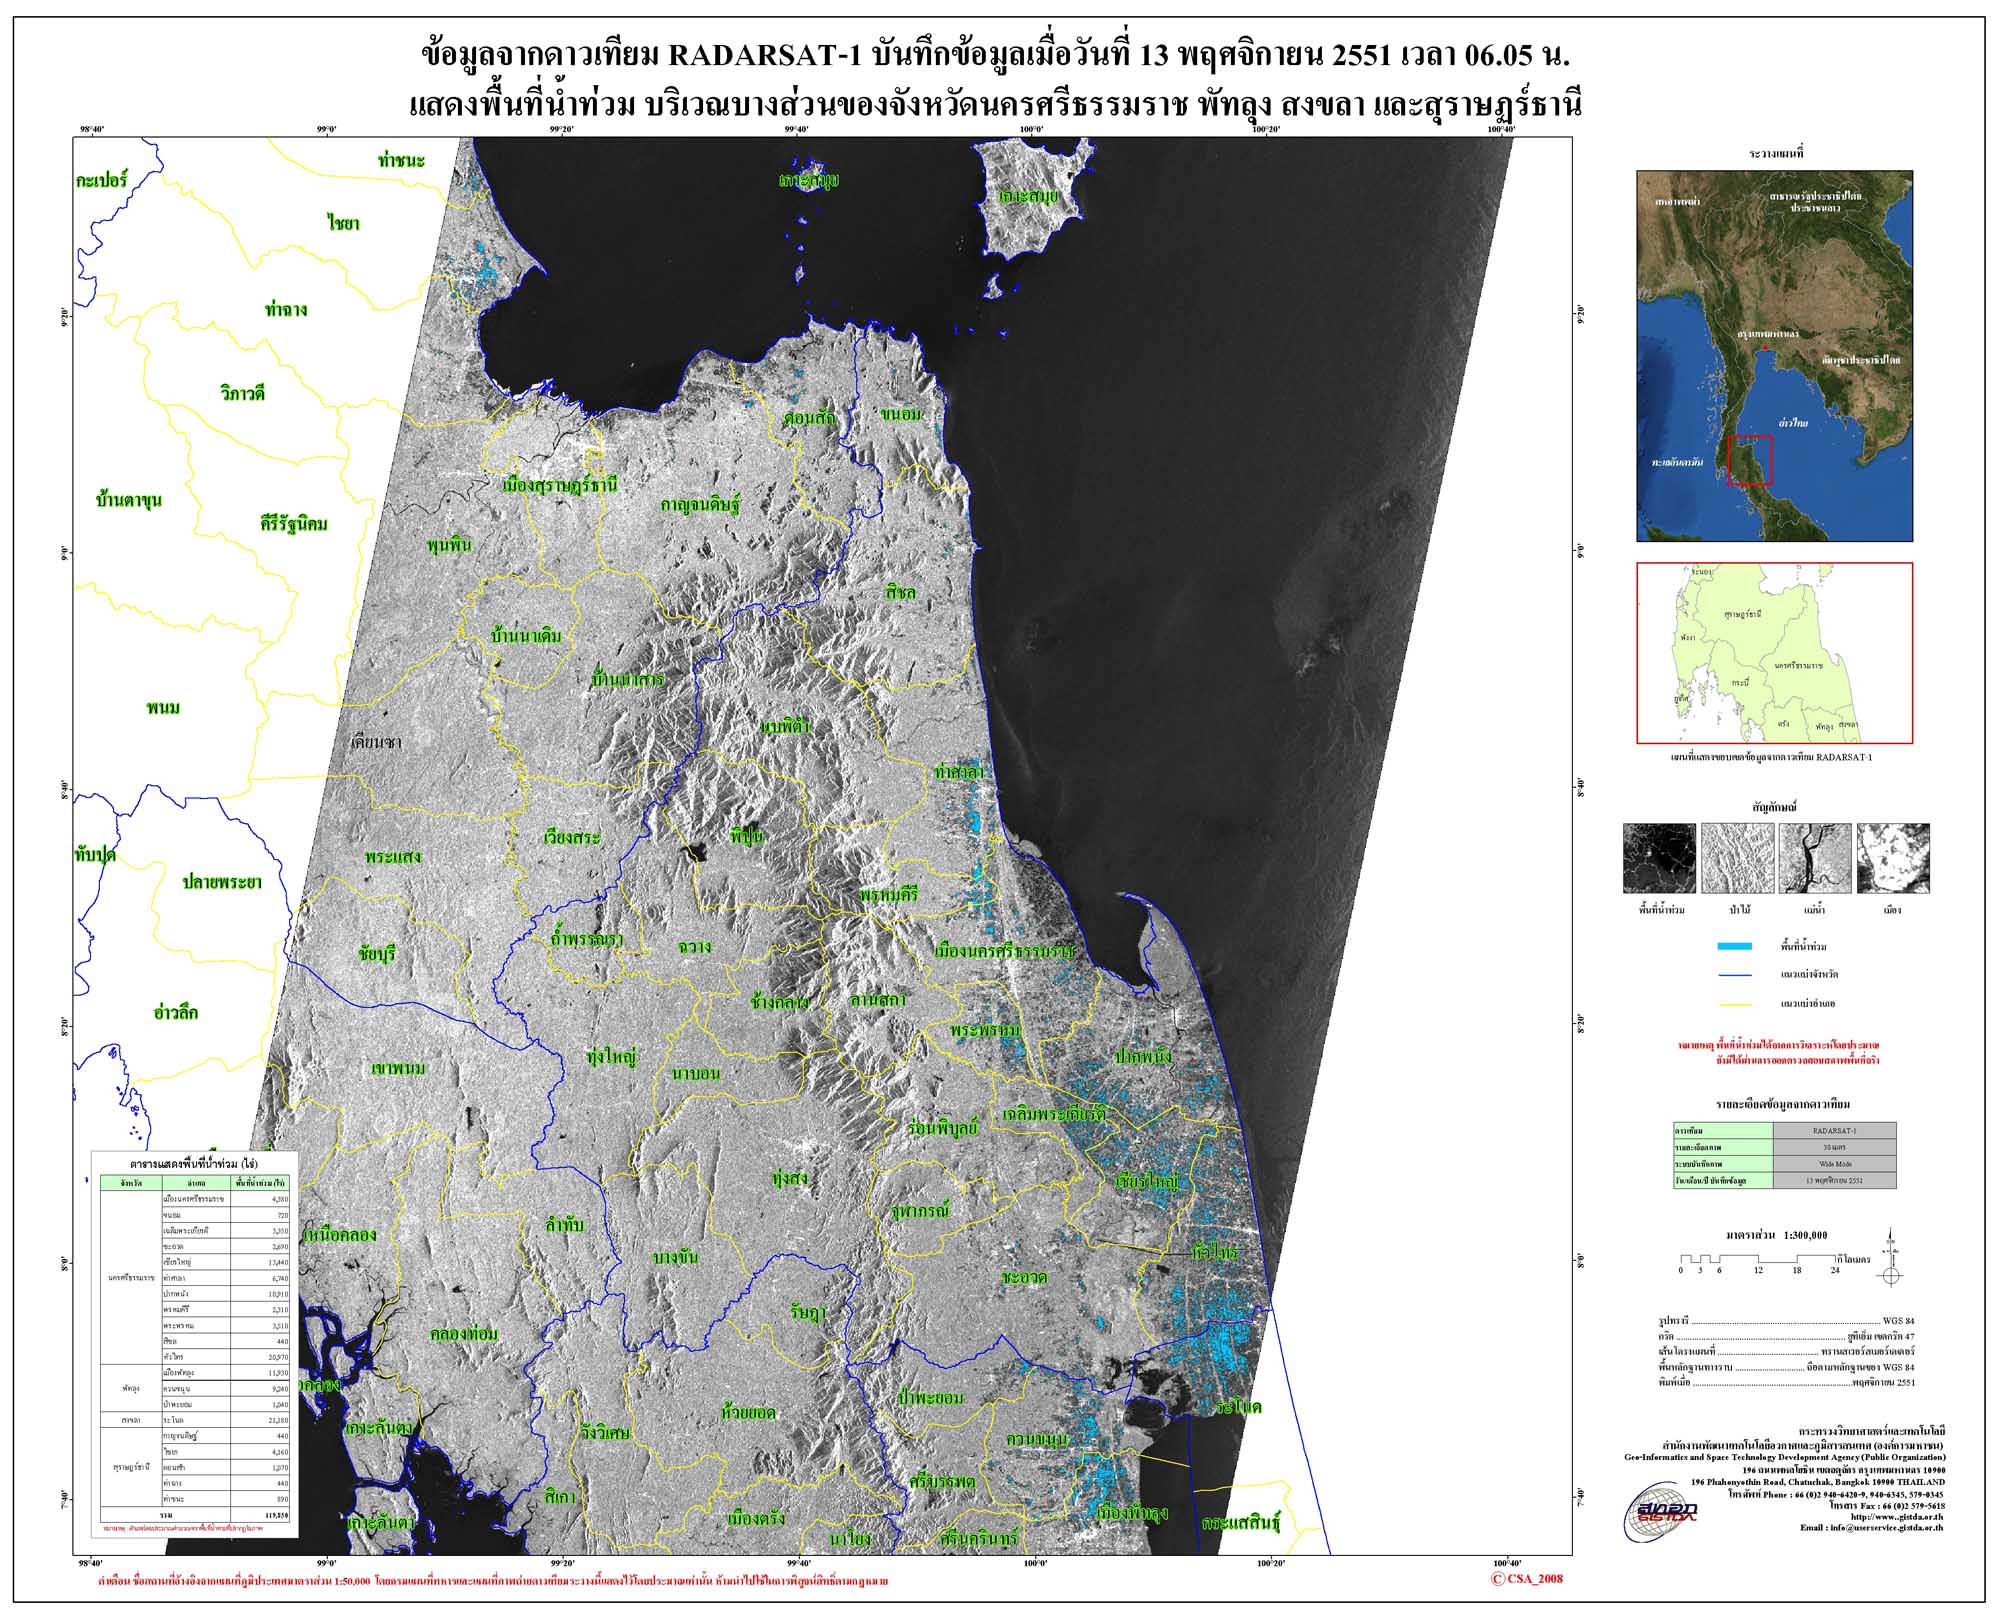Click the flooded area legend thumbnail

[1659, 858]
